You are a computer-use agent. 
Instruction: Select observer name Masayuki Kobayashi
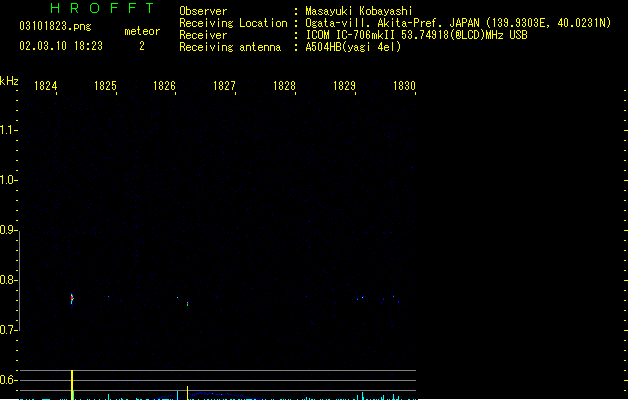(x=359, y=11)
